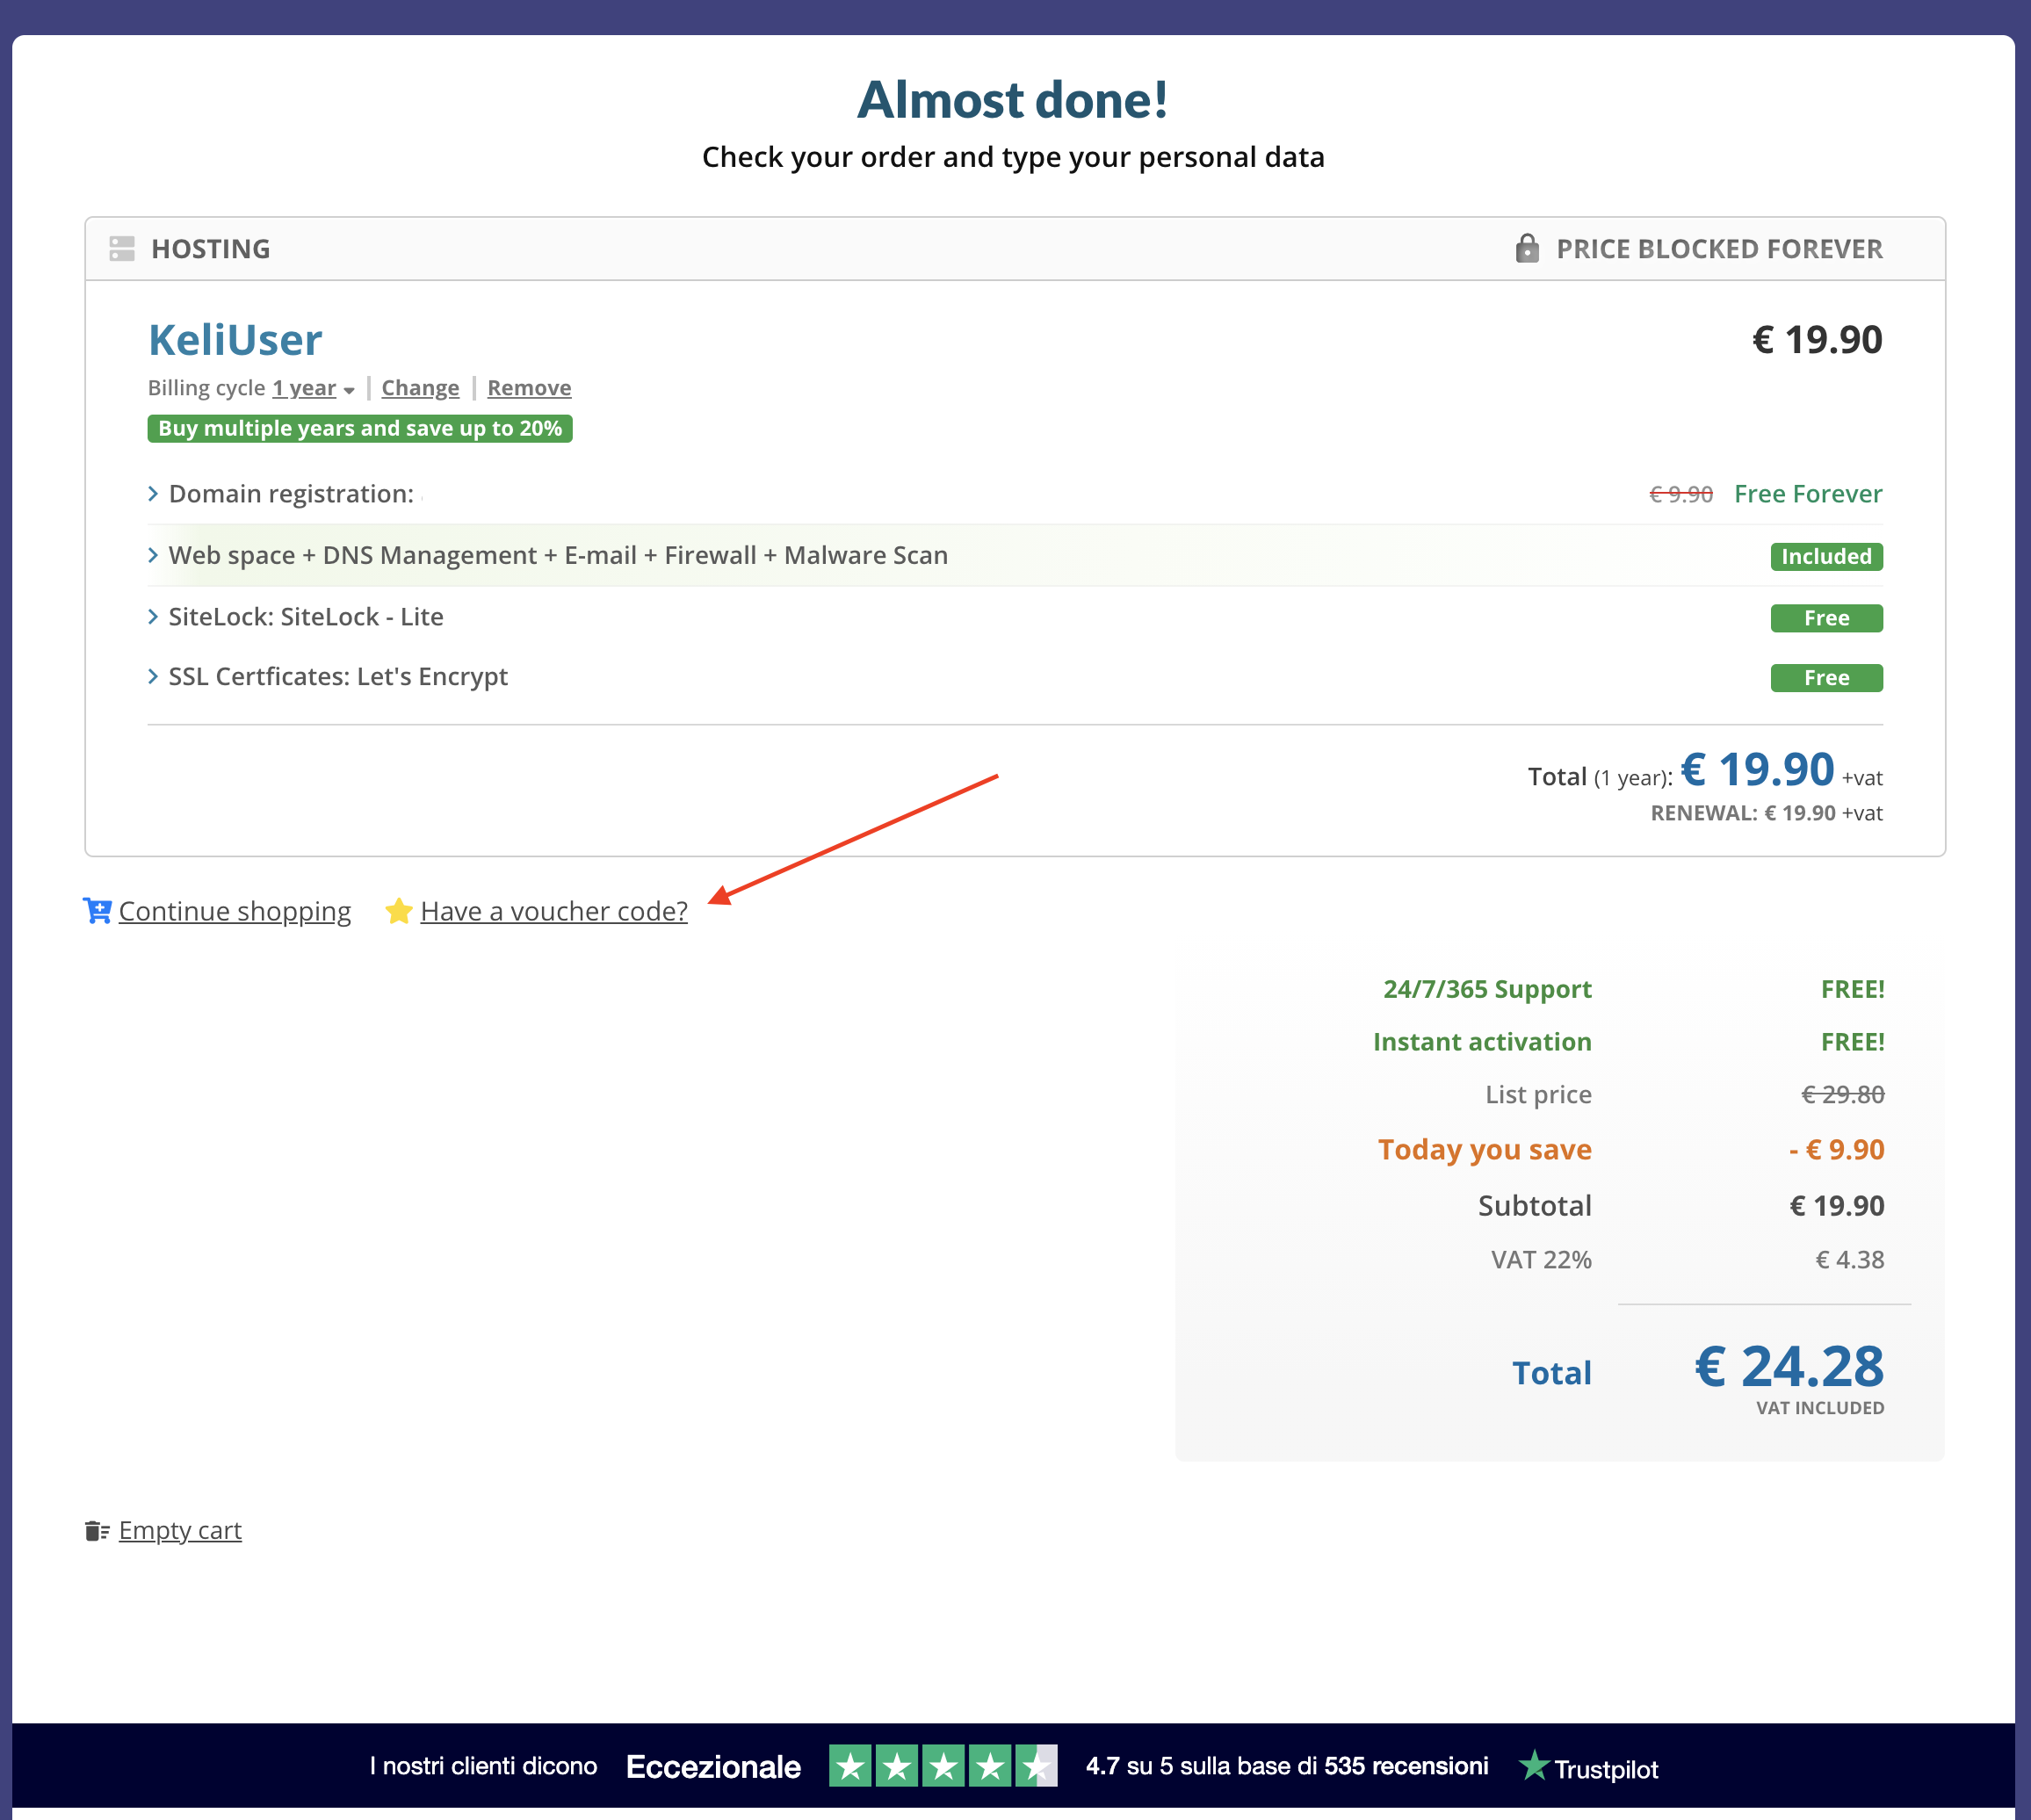The width and height of the screenshot is (2031, 1820).
Task: Click the Empty cart link
Action: coord(180,1531)
